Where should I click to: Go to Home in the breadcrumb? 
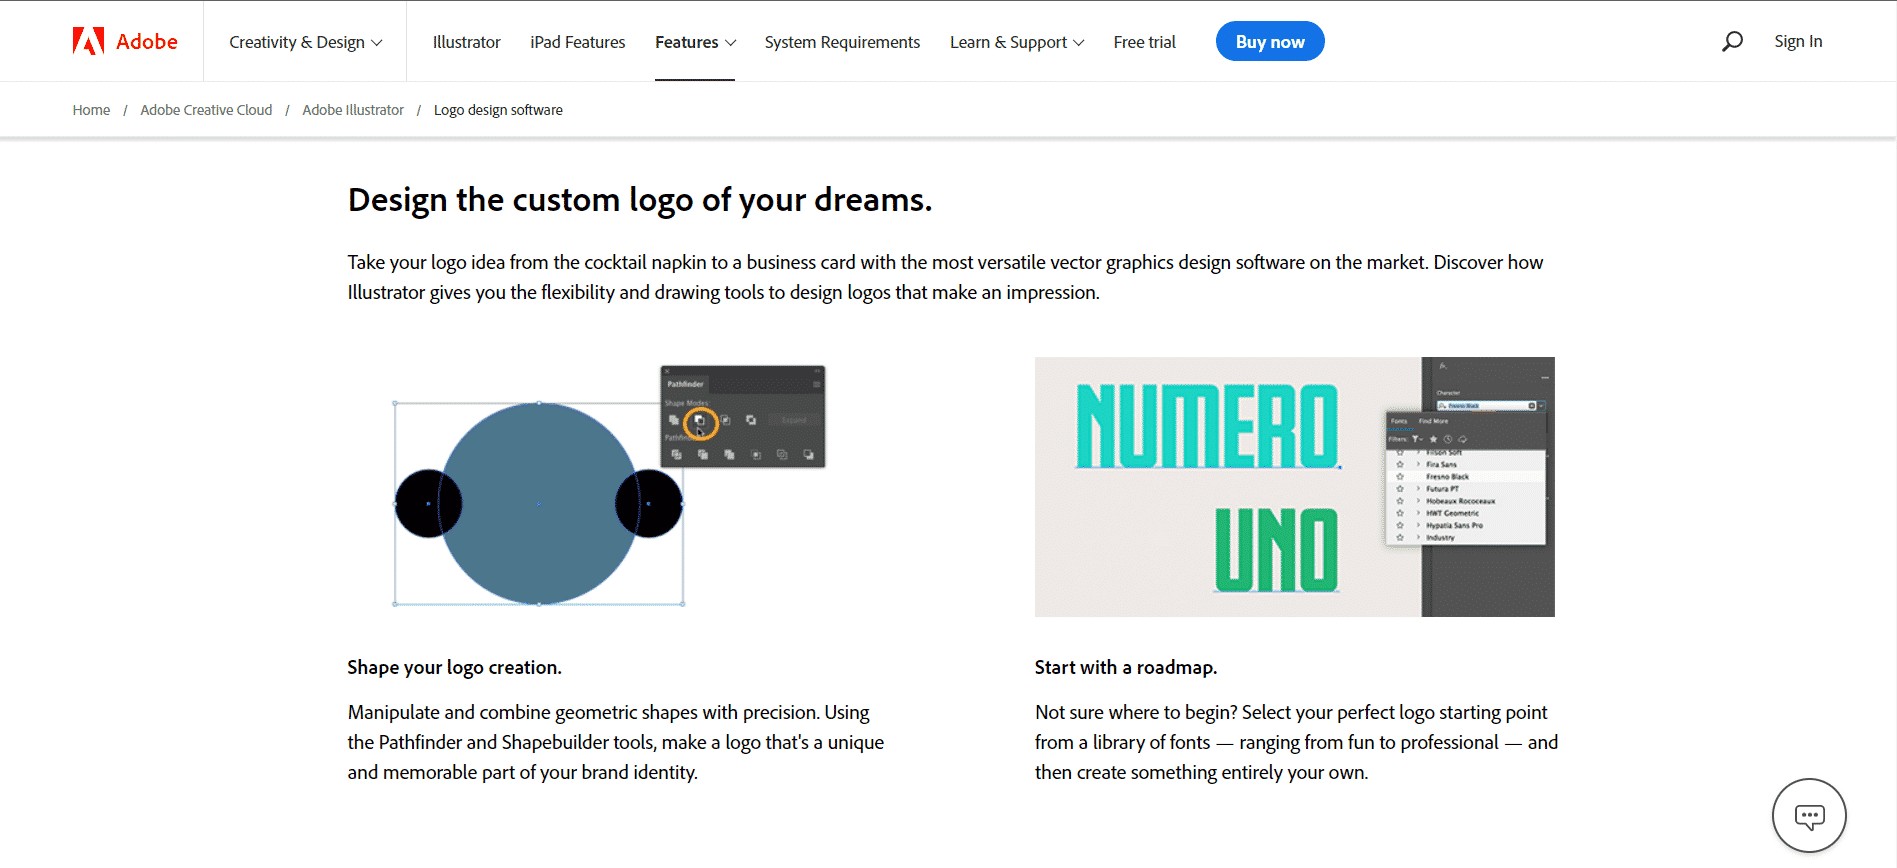(91, 110)
